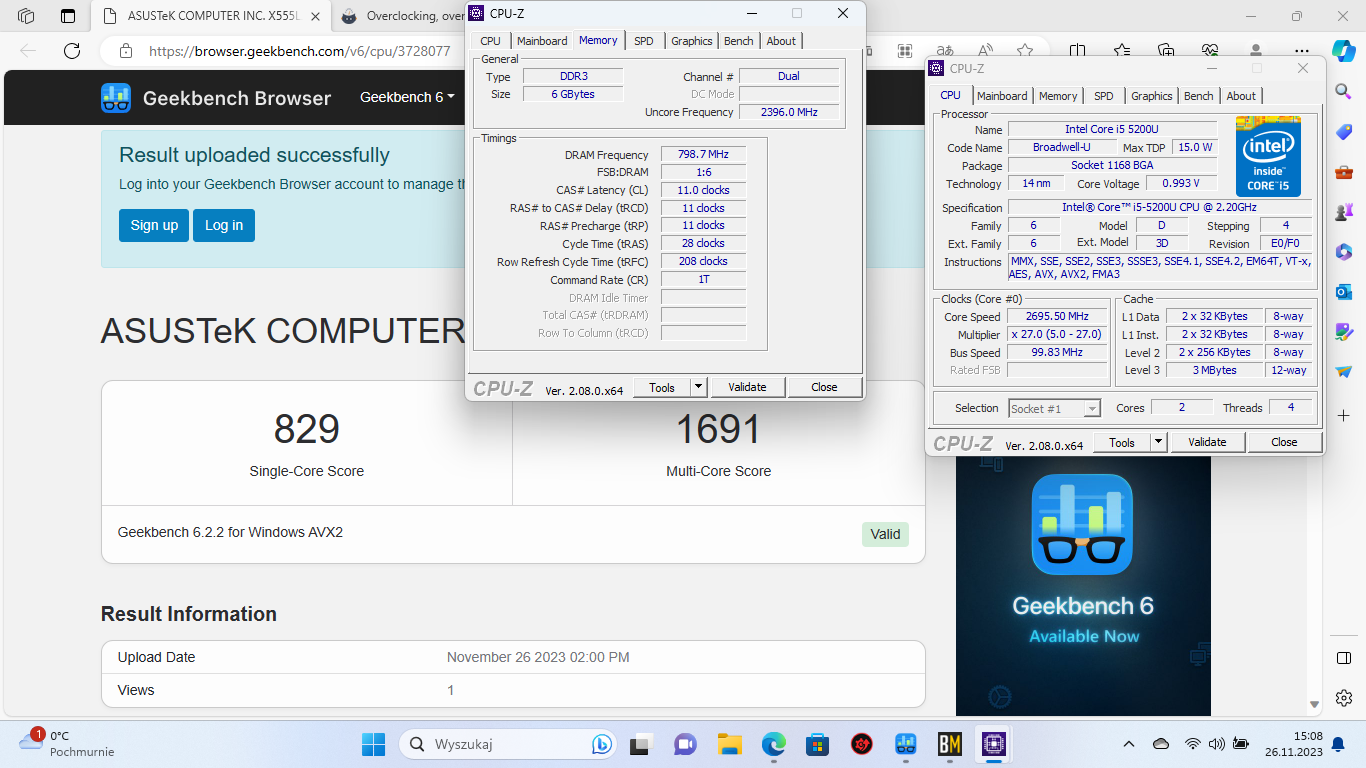This screenshot has width=1366, height=768.
Task: Open Tools dropdown arrow in CPU tab CPU-Z window
Action: click(x=1158, y=442)
